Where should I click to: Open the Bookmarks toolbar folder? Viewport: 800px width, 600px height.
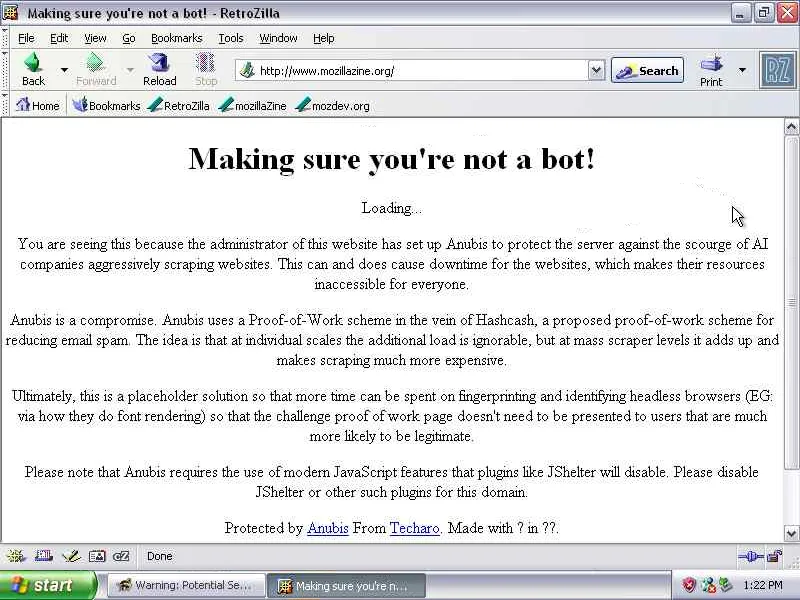click(106, 106)
